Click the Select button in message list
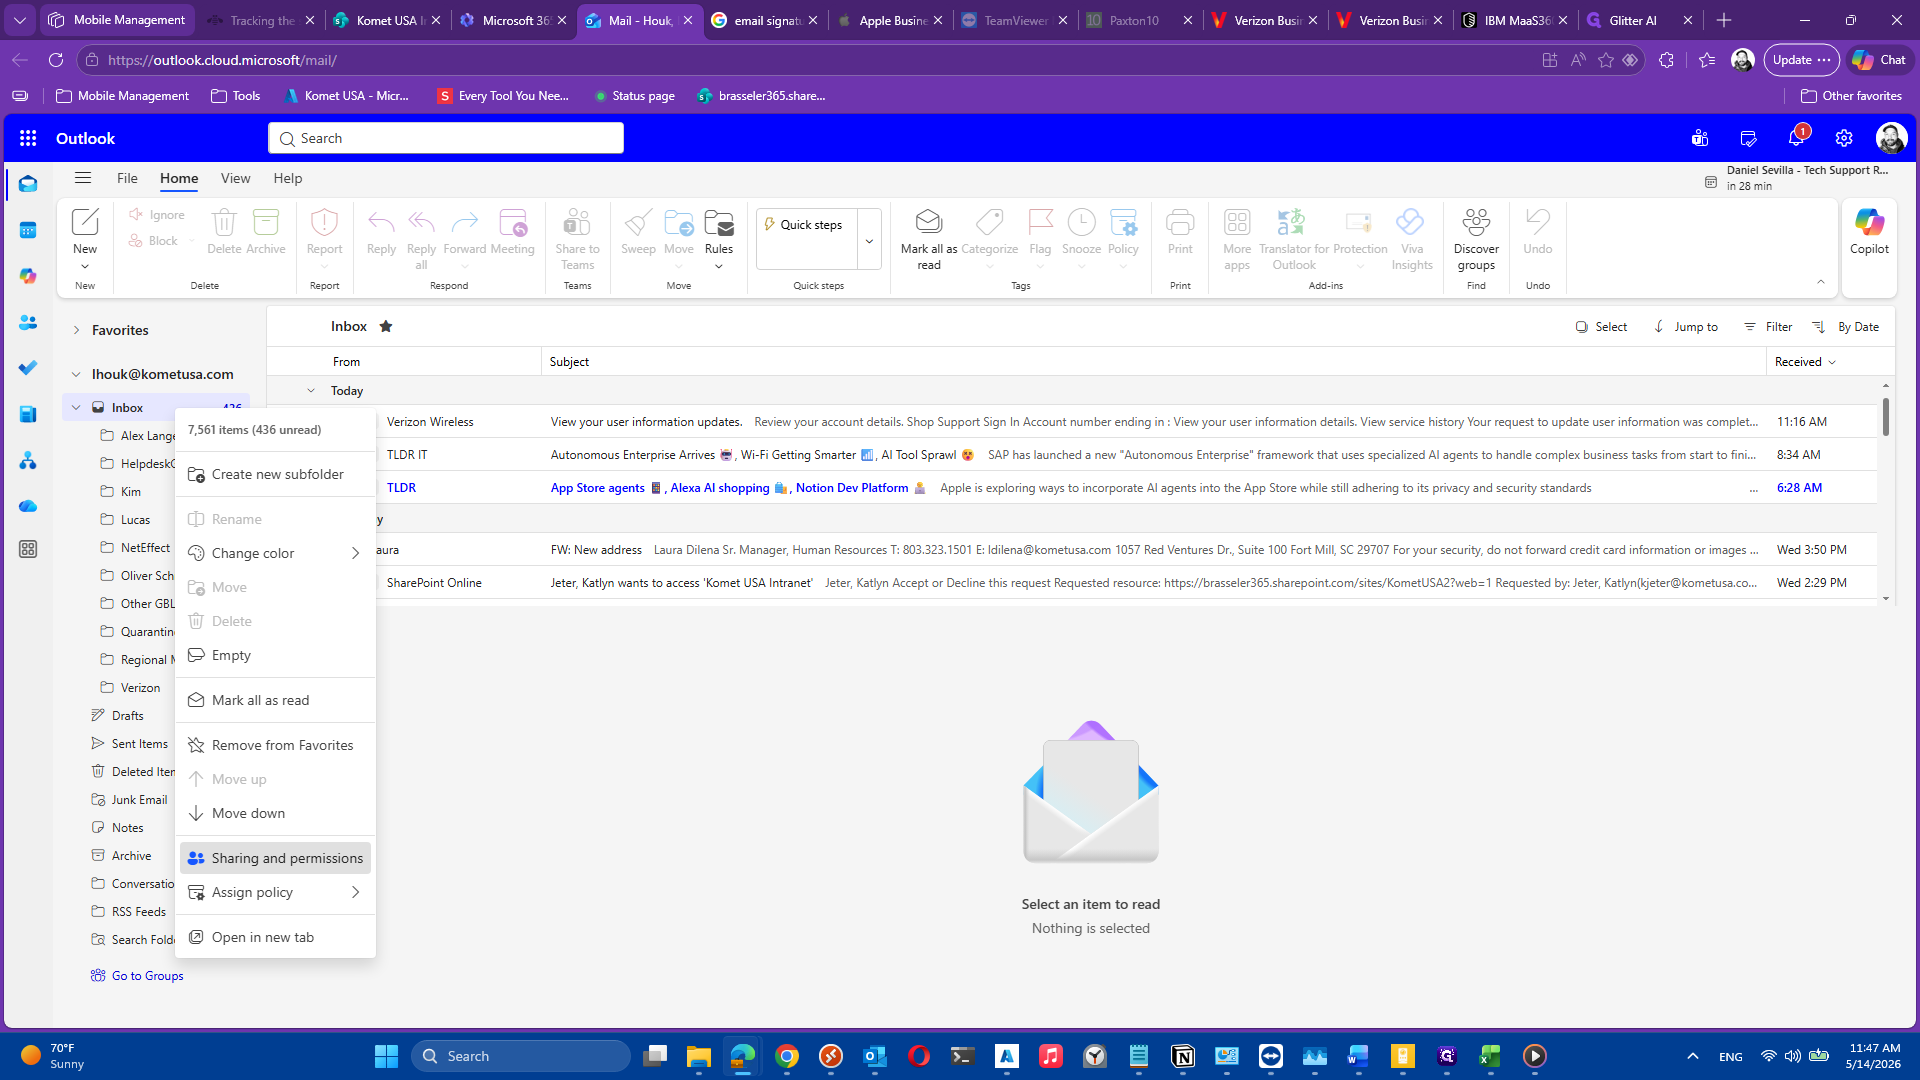 (1601, 327)
